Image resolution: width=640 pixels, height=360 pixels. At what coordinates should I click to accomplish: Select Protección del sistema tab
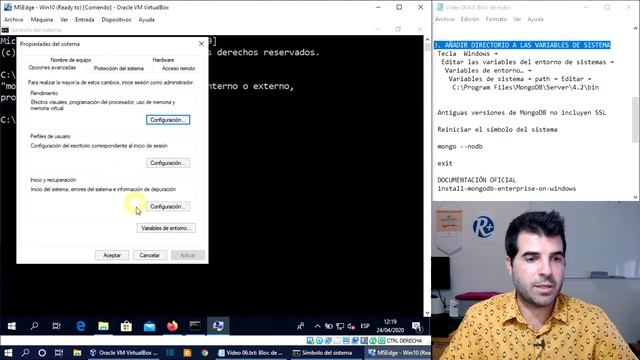point(119,68)
